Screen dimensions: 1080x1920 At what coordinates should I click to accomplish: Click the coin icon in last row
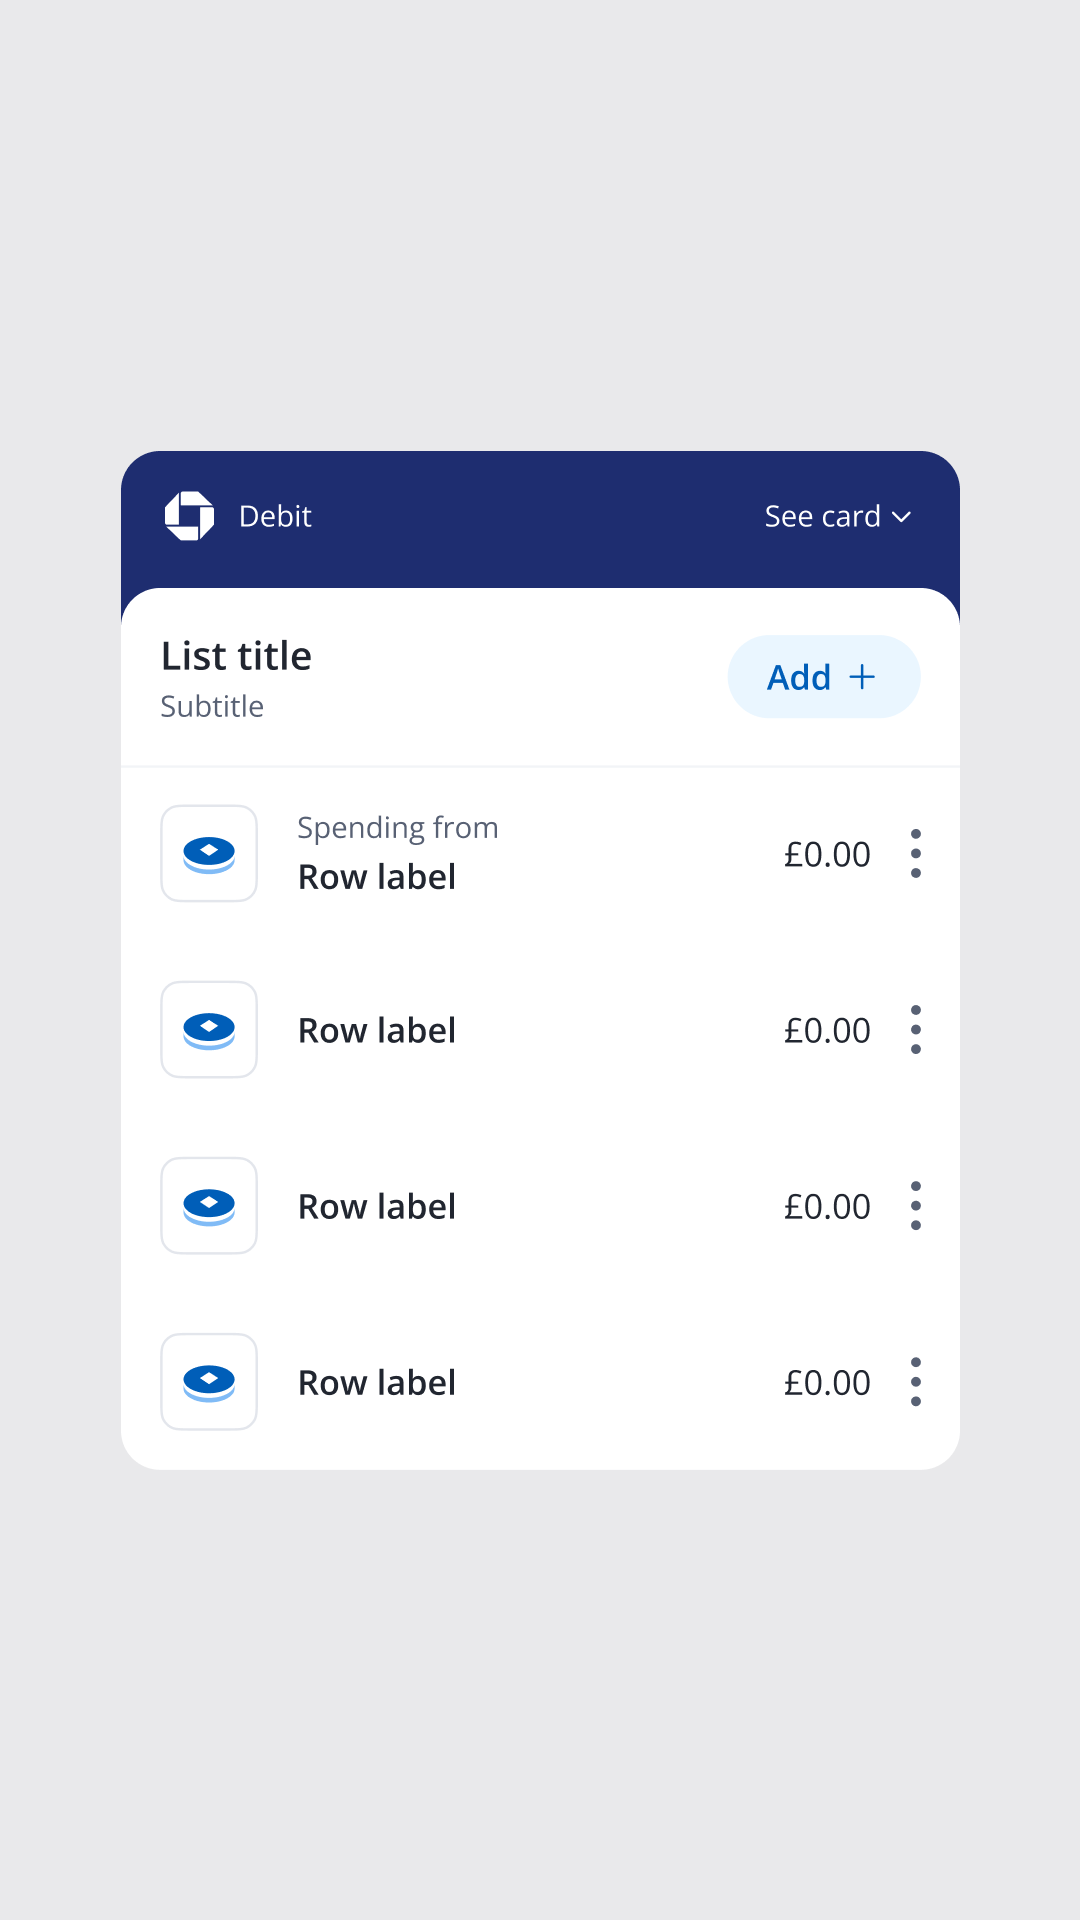209,1382
